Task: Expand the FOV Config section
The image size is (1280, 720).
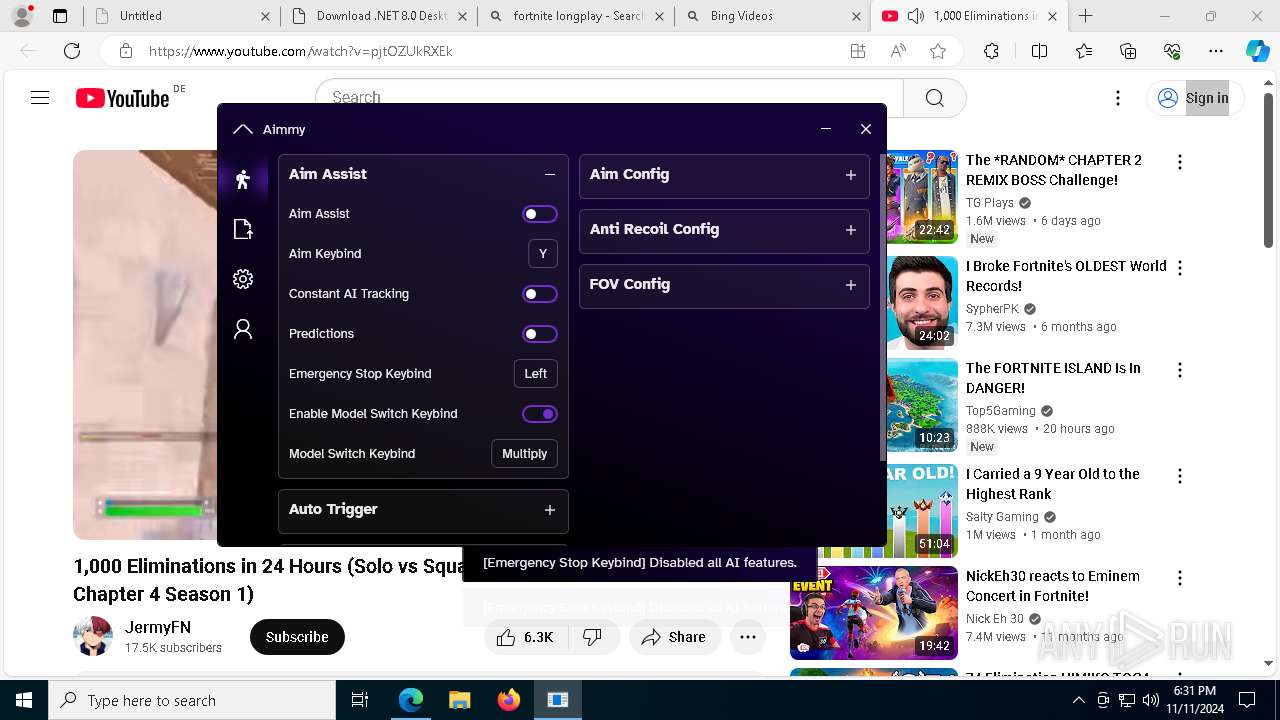Action: coord(850,285)
